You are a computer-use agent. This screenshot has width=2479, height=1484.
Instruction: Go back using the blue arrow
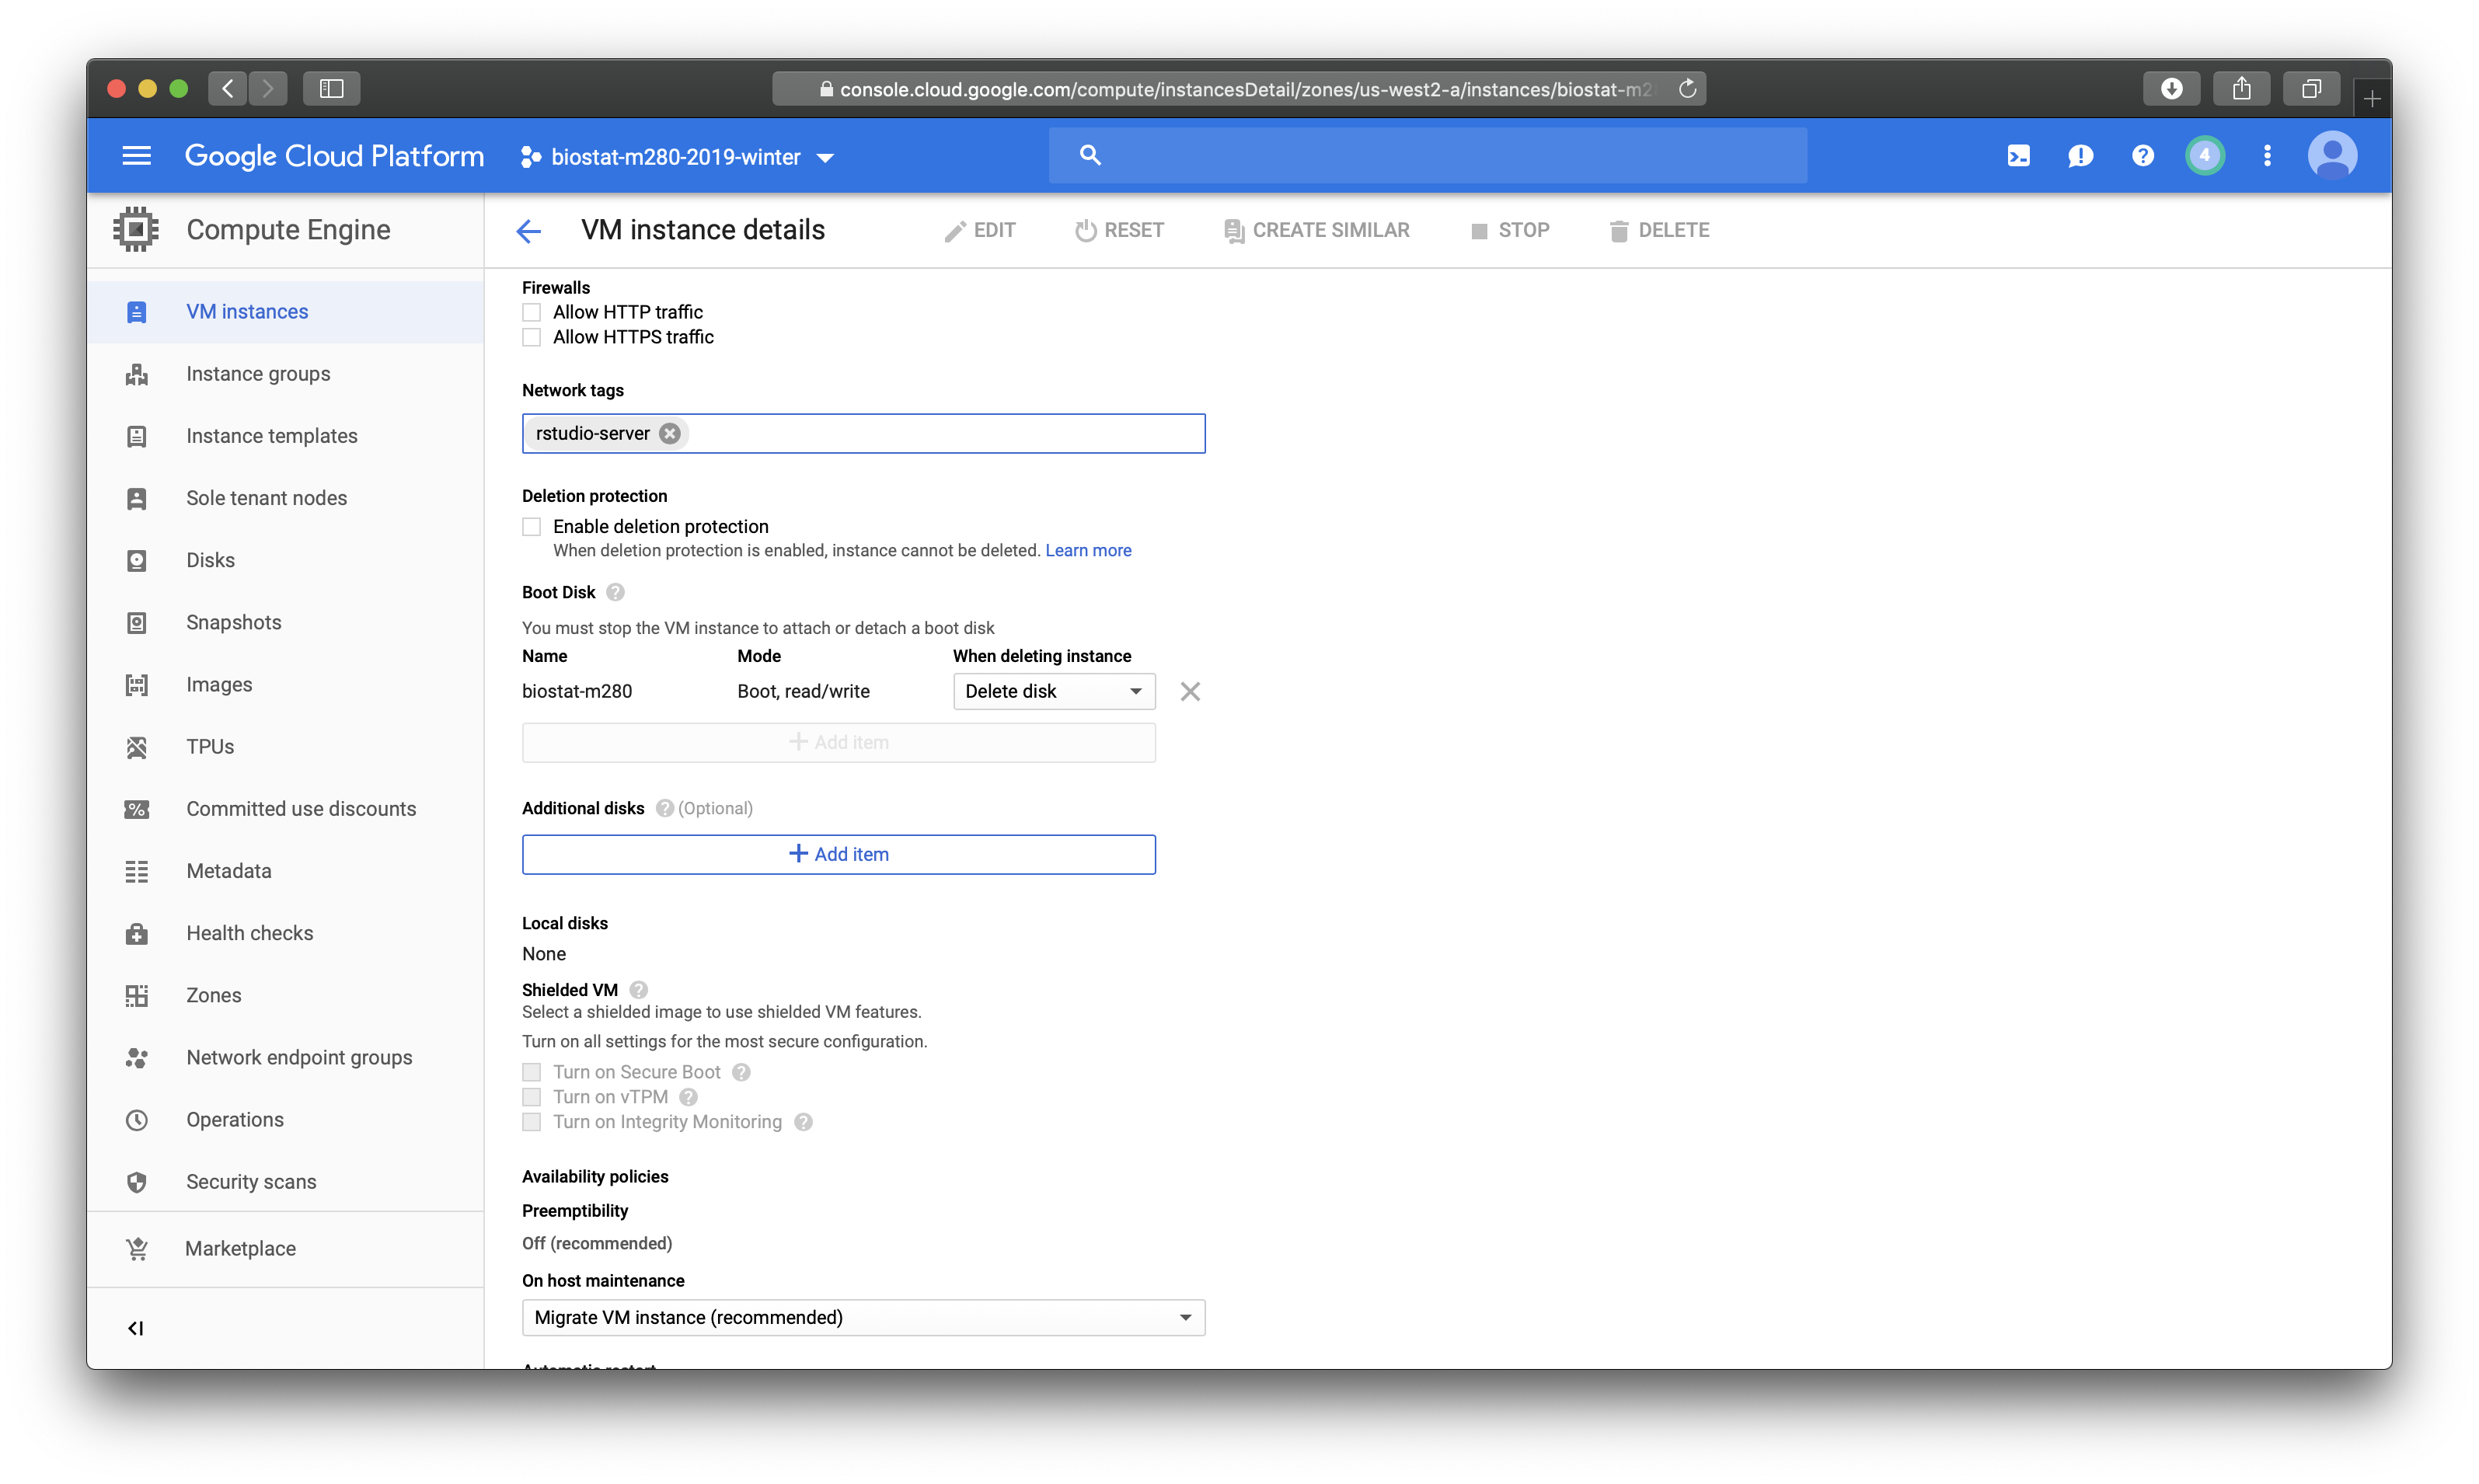528,231
